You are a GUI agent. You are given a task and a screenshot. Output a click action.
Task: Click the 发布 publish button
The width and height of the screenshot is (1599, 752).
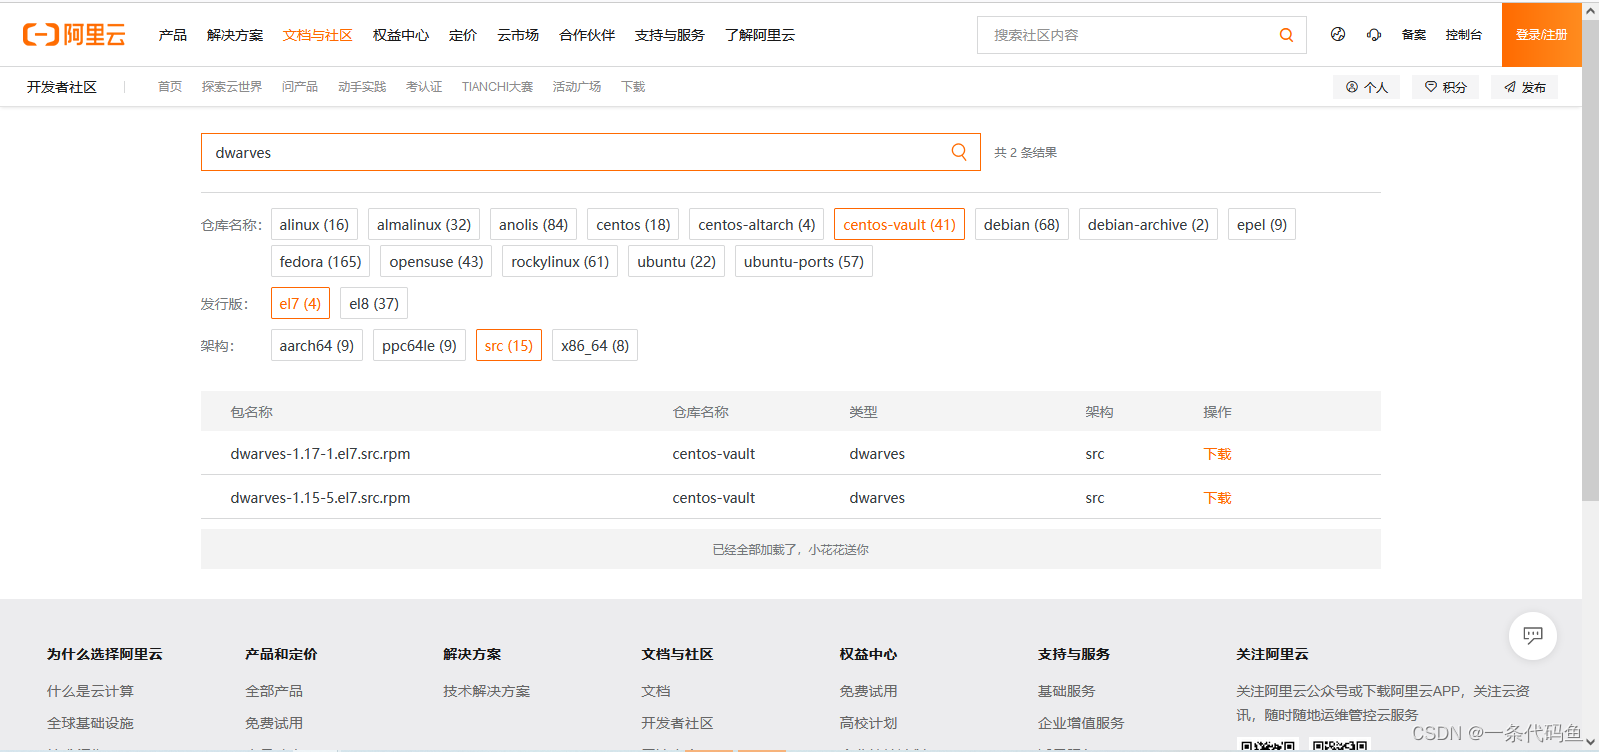point(1524,87)
